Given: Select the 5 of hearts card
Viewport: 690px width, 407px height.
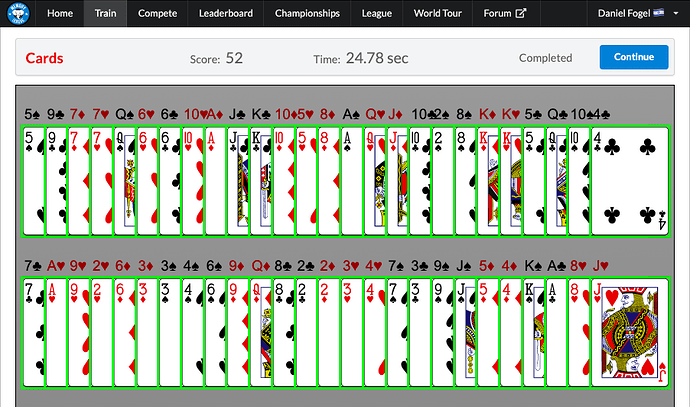Looking at the screenshot, I should click(307, 181).
